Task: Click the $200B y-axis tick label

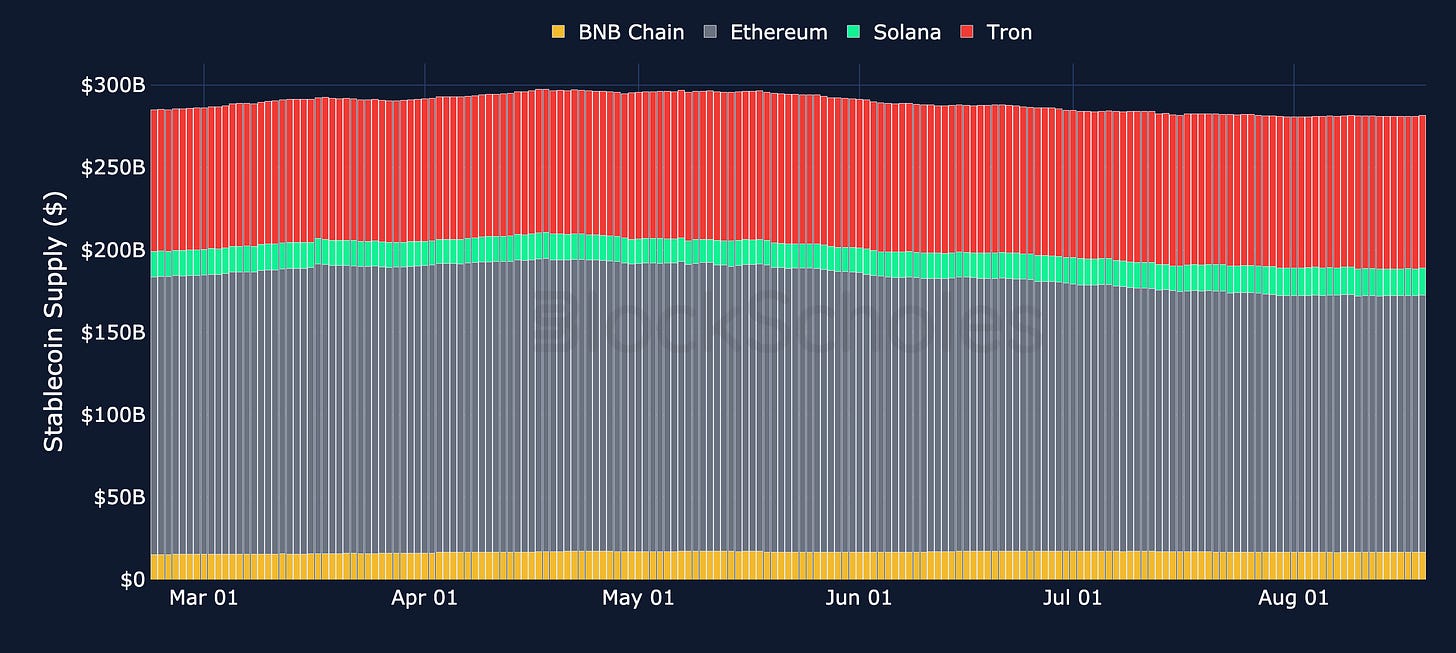Action: pyautogui.click(x=113, y=249)
